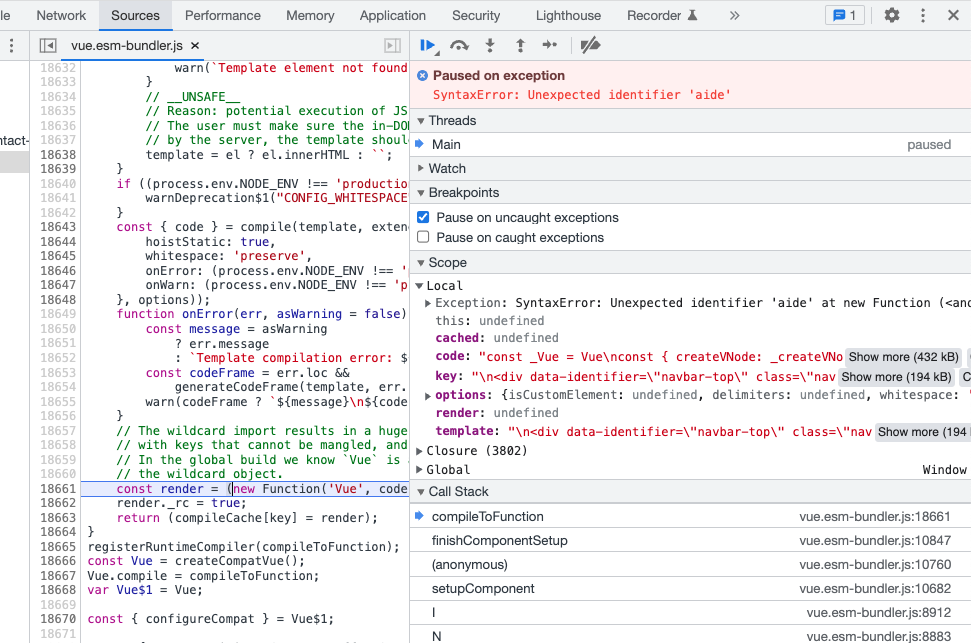Click the Step icon in debugger toolbar
This screenshot has width=971, height=643.
tap(549, 45)
